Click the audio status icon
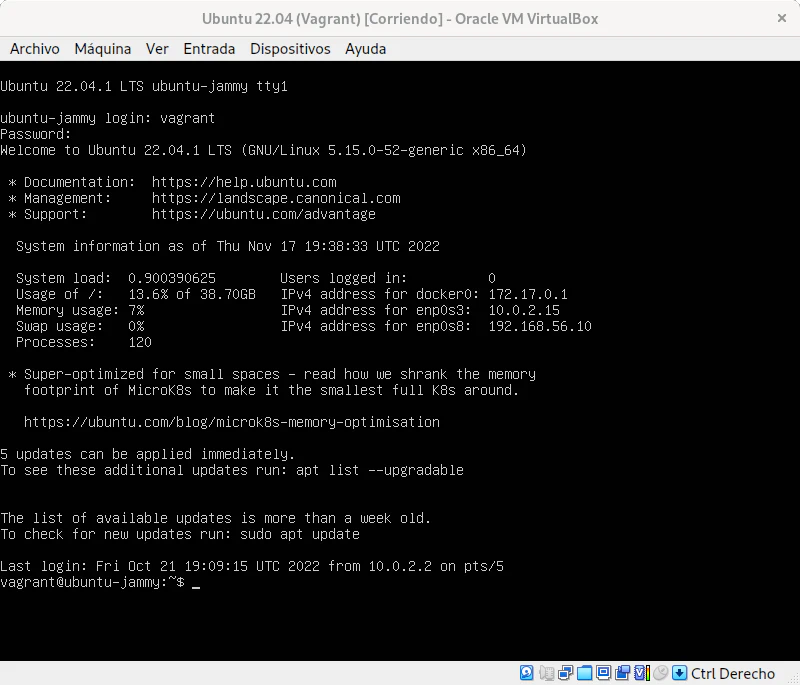Image resolution: width=800 pixels, height=685 pixels. (546, 673)
